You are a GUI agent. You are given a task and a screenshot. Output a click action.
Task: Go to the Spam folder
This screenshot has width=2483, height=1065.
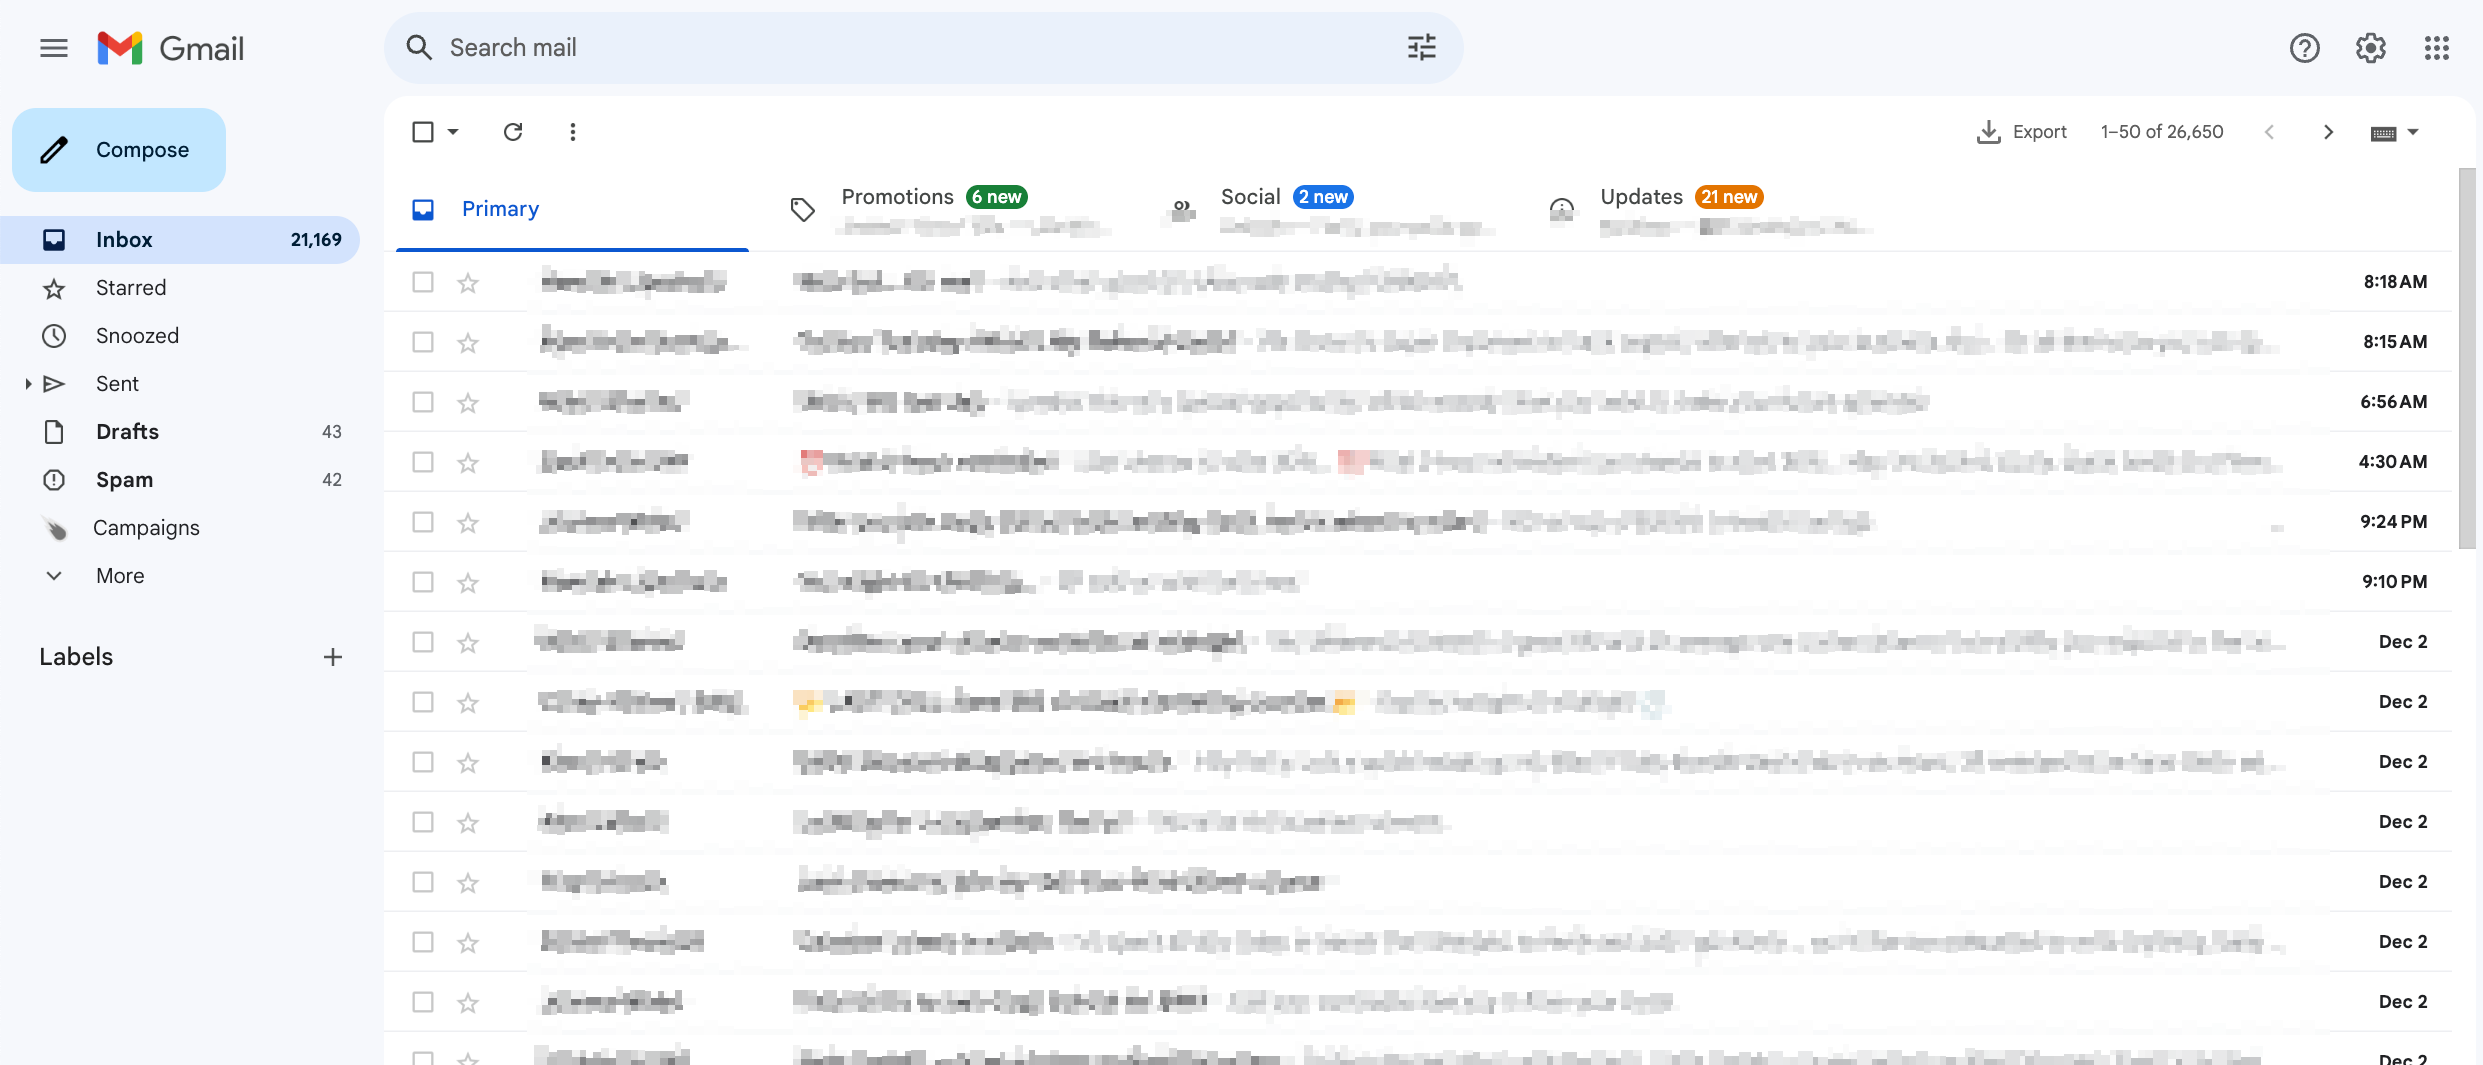[x=124, y=479]
